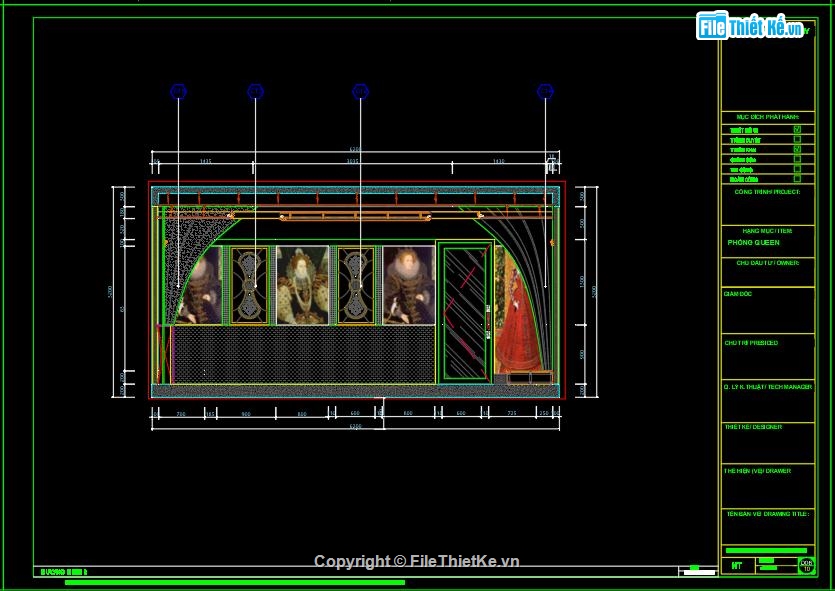Select the '1435' dimension text
Viewport: 835px width, 591px height.
206,161
